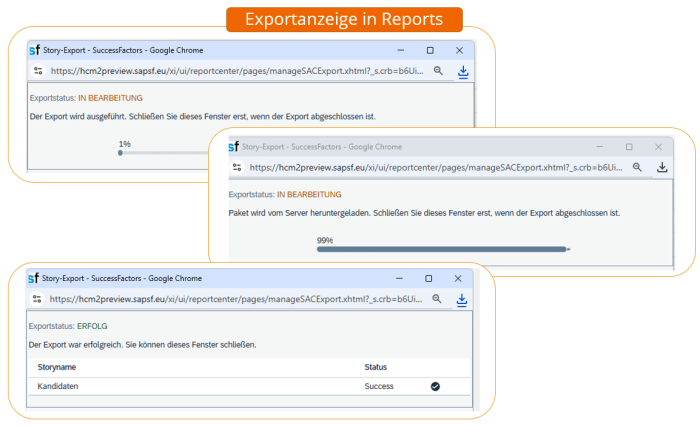Close the ERFOLG export window
This screenshot has height=426, width=700.
(x=458, y=279)
